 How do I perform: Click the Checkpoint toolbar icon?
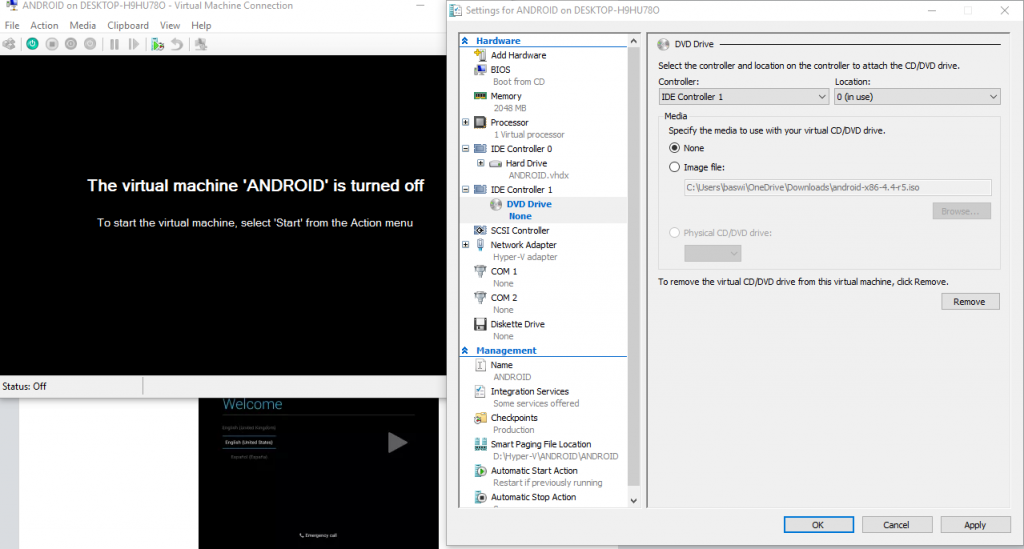(x=157, y=44)
